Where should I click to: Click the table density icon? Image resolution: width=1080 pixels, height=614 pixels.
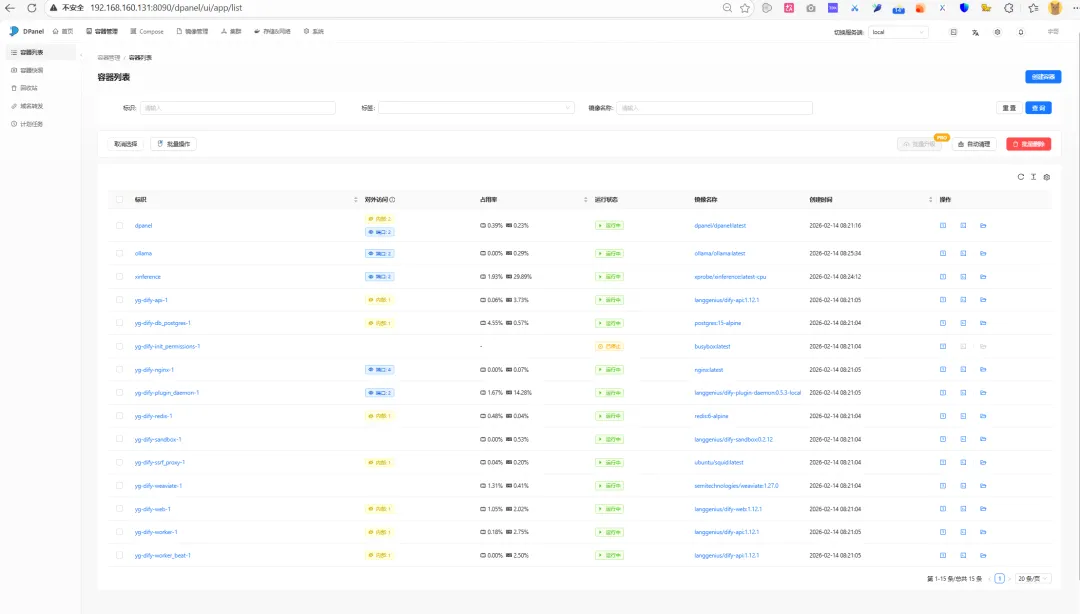(x=1034, y=177)
